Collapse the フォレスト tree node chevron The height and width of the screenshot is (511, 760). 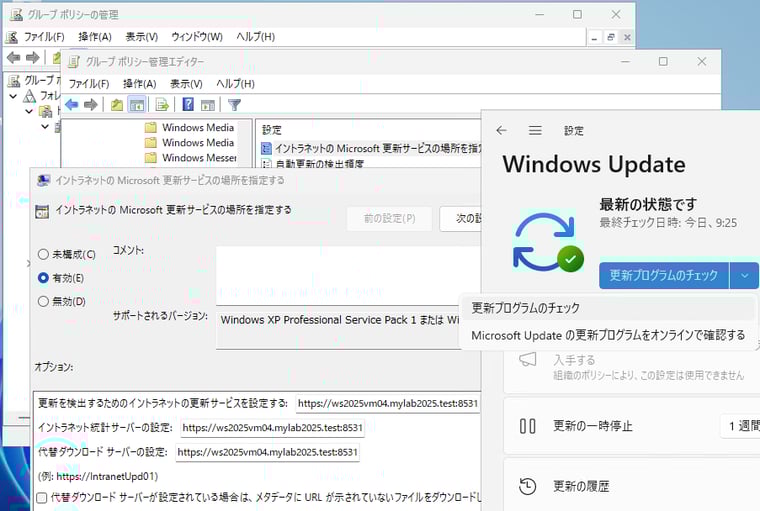click(13, 96)
